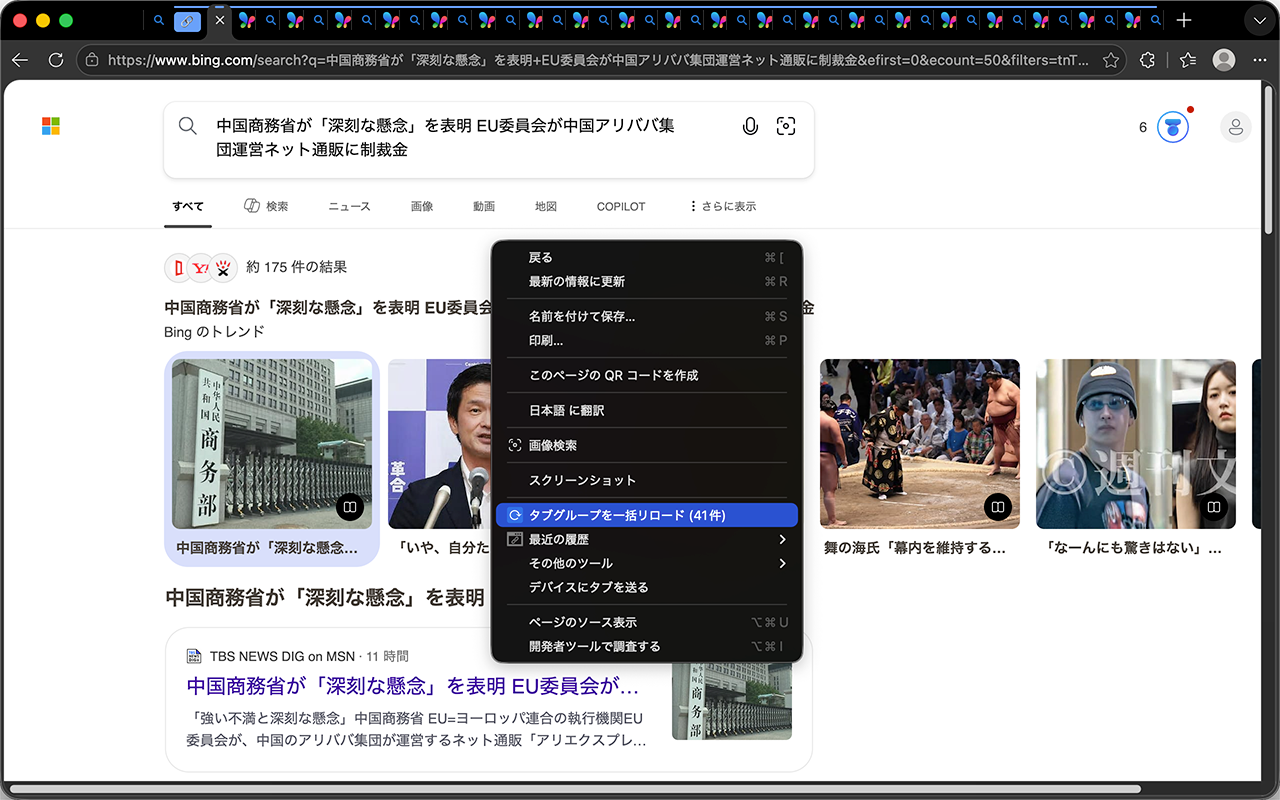This screenshot has height=800, width=1280.
Task: Click the TBS NEWS DIG on MSN source
Action: coord(282,656)
